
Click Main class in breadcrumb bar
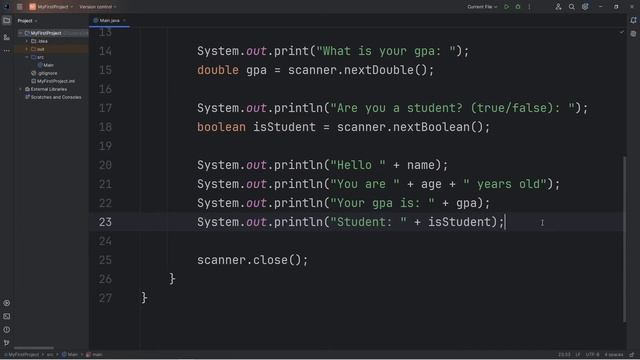[x=70, y=355]
